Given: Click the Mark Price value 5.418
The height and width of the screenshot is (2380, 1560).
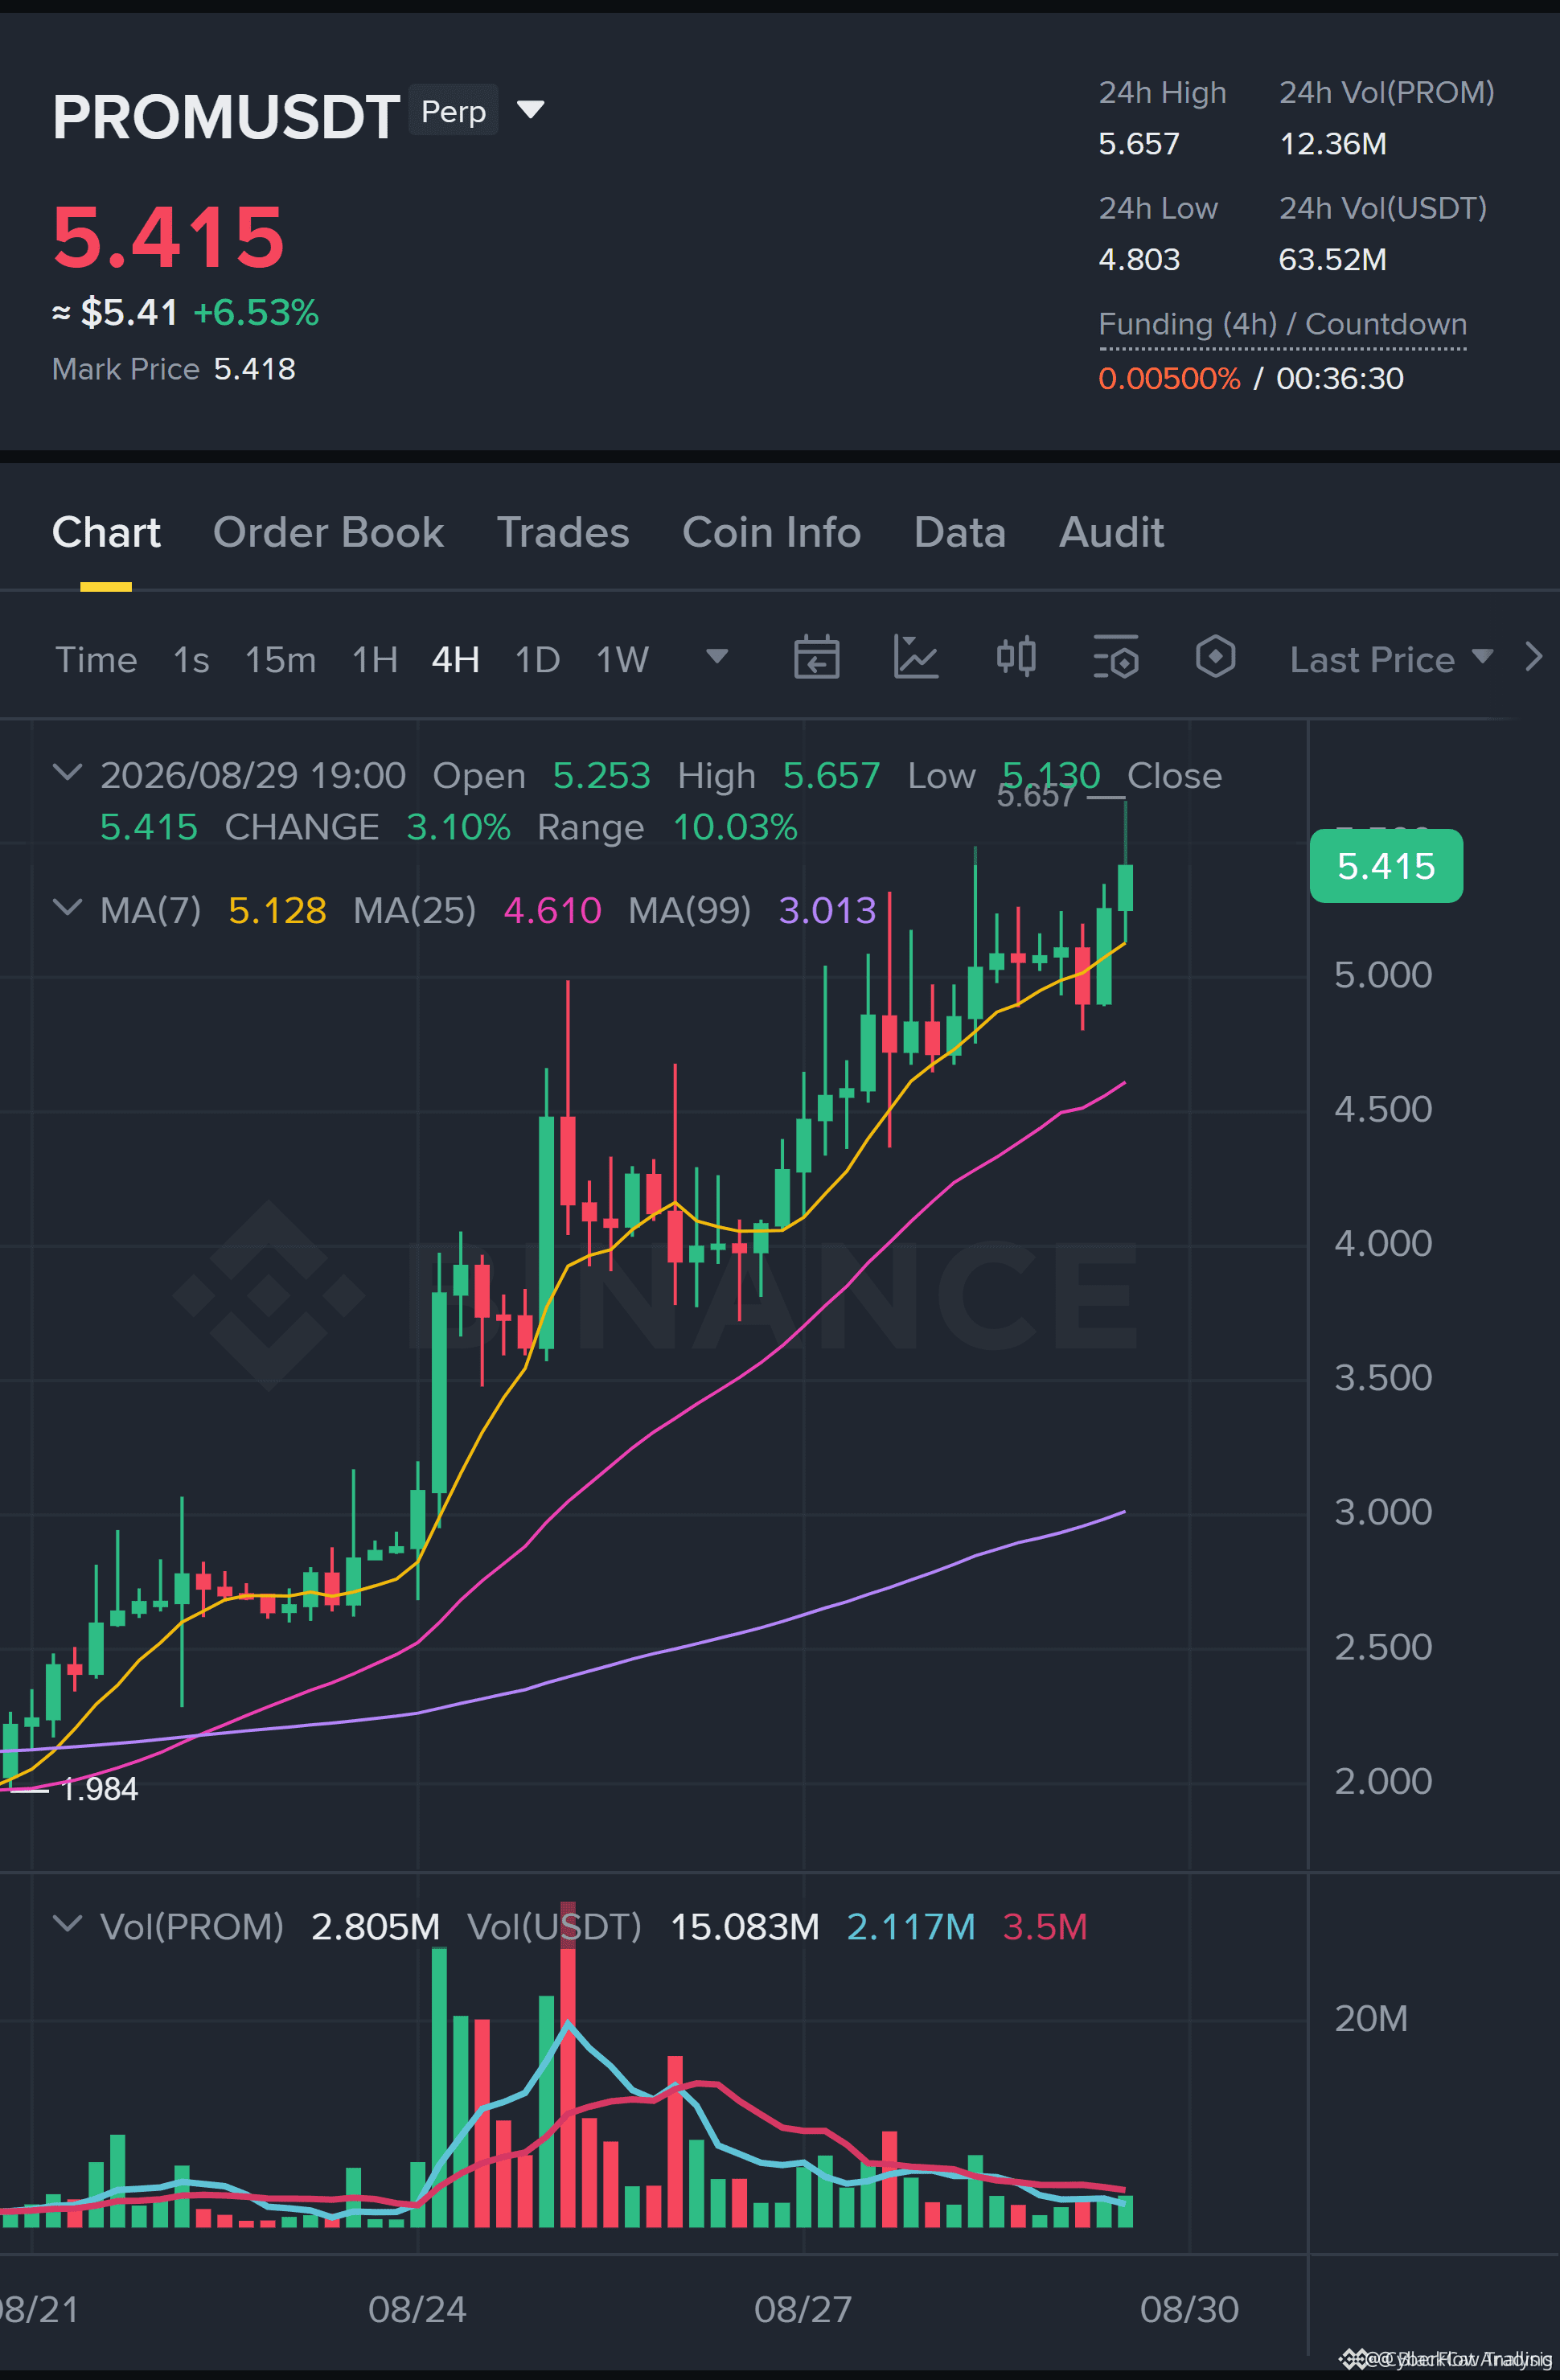Looking at the screenshot, I should [255, 369].
